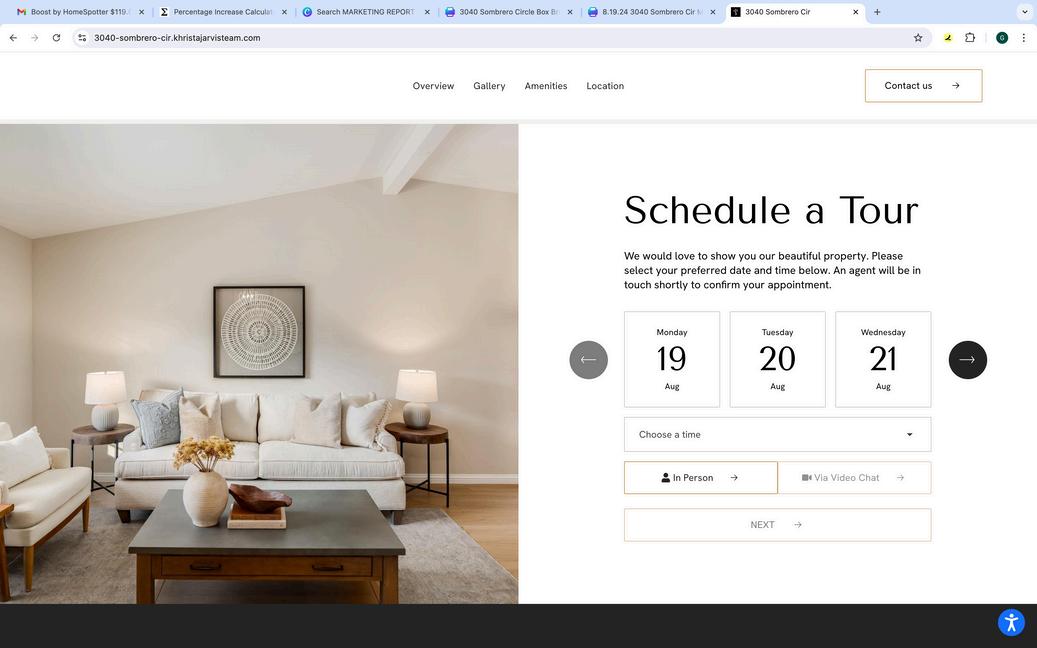Select Wednesday 21 Aug date card

pyautogui.click(x=883, y=359)
